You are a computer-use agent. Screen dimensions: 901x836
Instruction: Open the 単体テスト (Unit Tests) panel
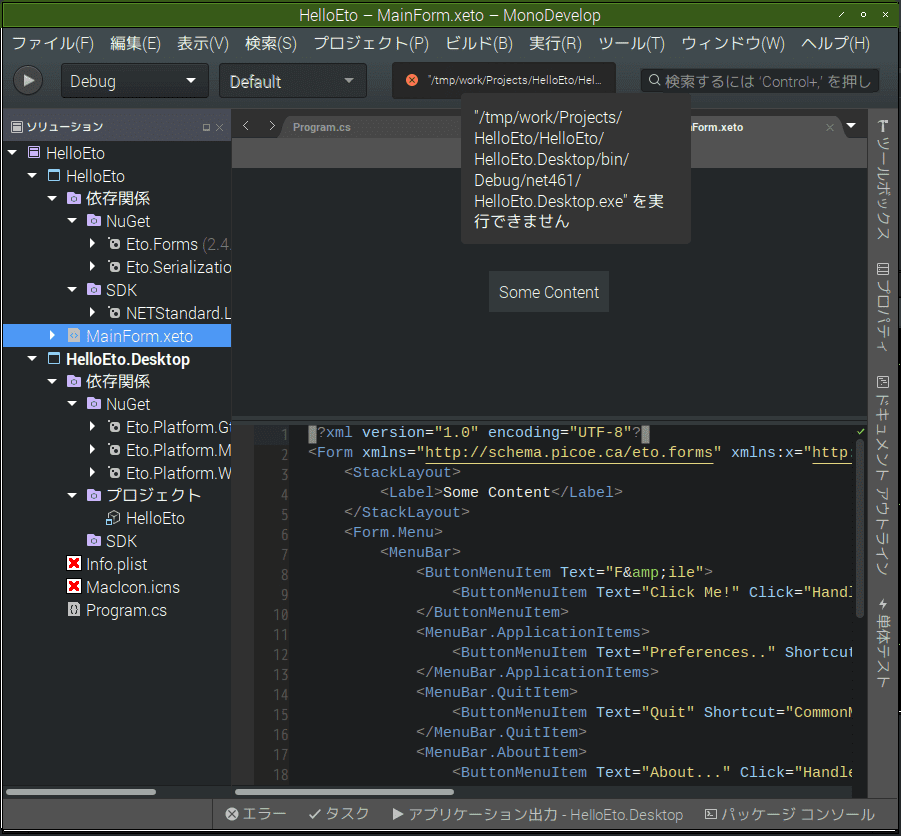pyautogui.click(x=883, y=645)
